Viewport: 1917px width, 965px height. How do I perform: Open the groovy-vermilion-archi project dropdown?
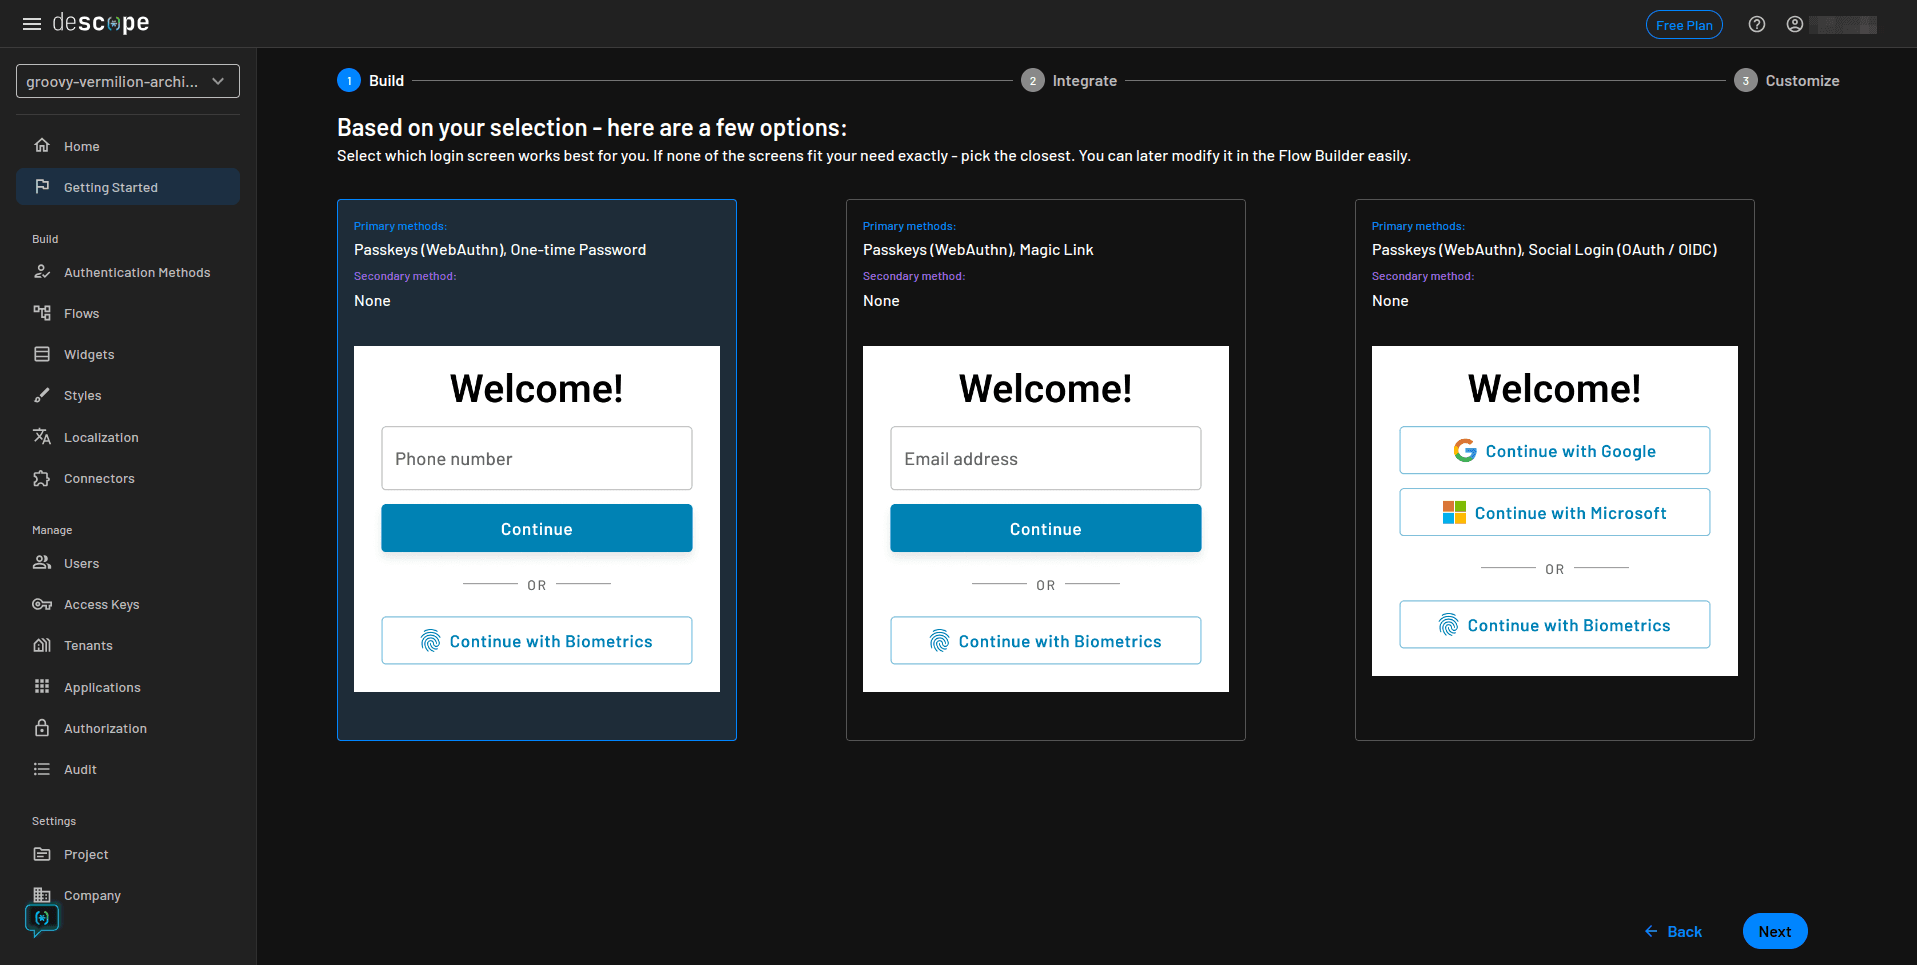pos(127,81)
